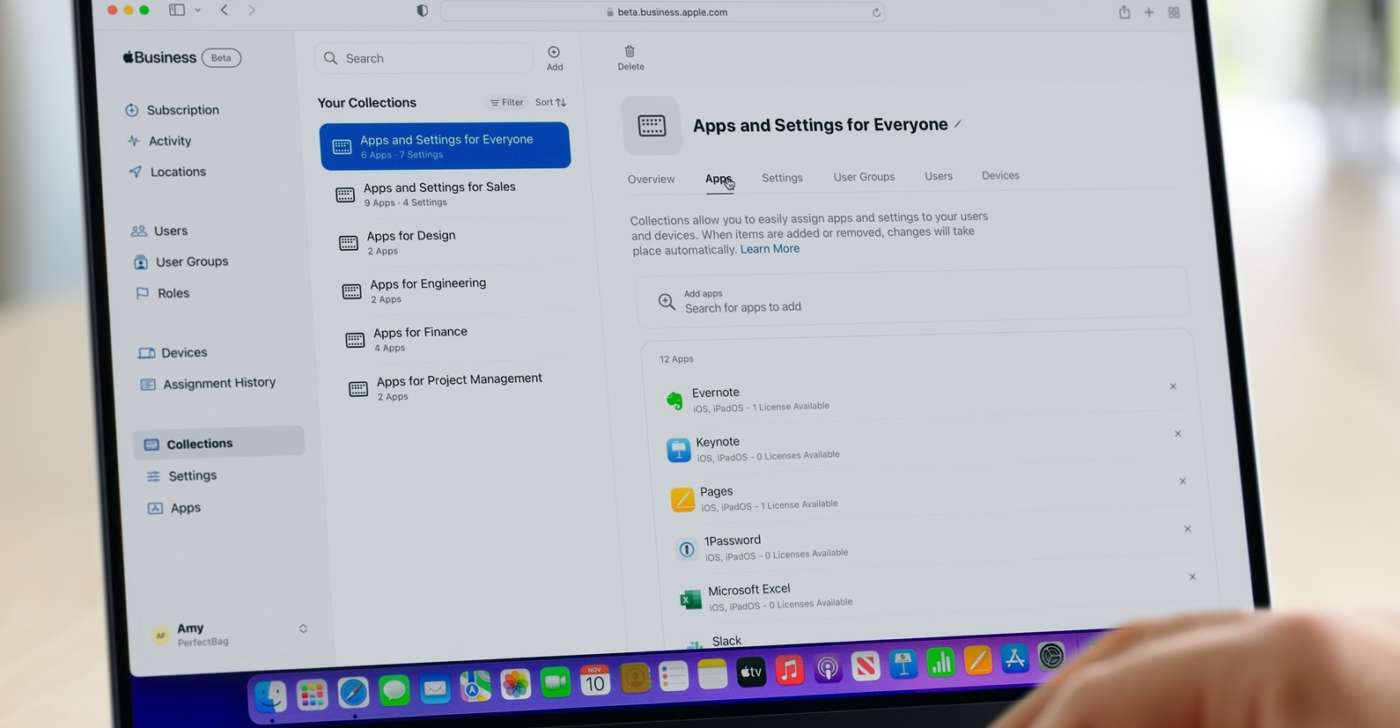This screenshot has height=728, width=1400.
Task: Remove 1Password from the collection
Action: [1188, 529]
